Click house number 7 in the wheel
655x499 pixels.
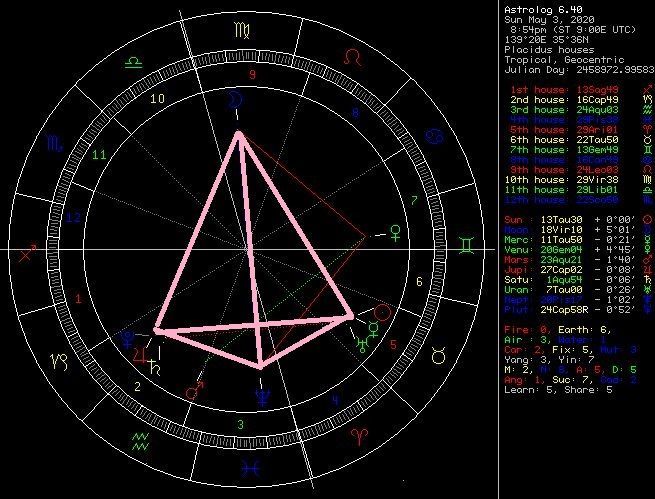pyautogui.click(x=414, y=201)
